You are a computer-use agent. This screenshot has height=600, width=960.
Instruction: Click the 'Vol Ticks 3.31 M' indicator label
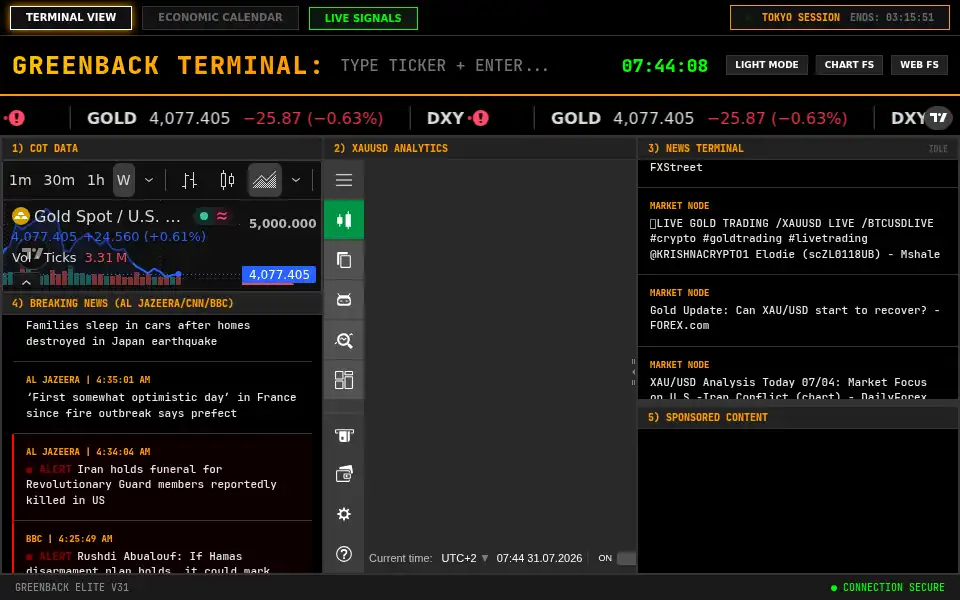tap(69, 257)
